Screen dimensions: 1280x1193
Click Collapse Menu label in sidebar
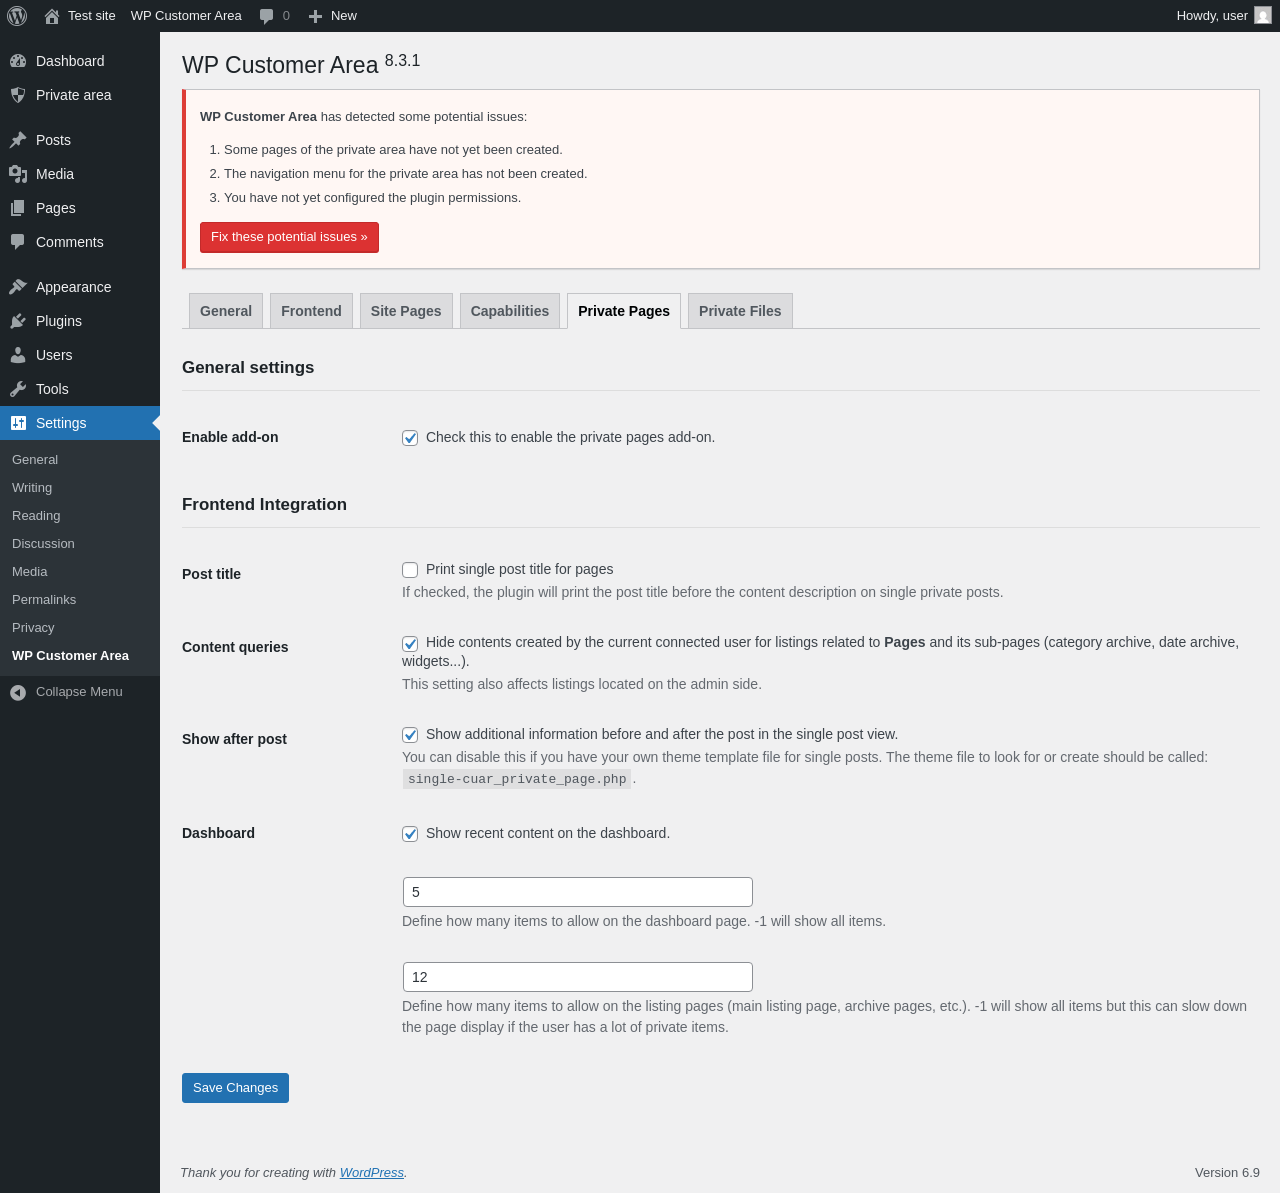pyautogui.click(x=79, y=692)
